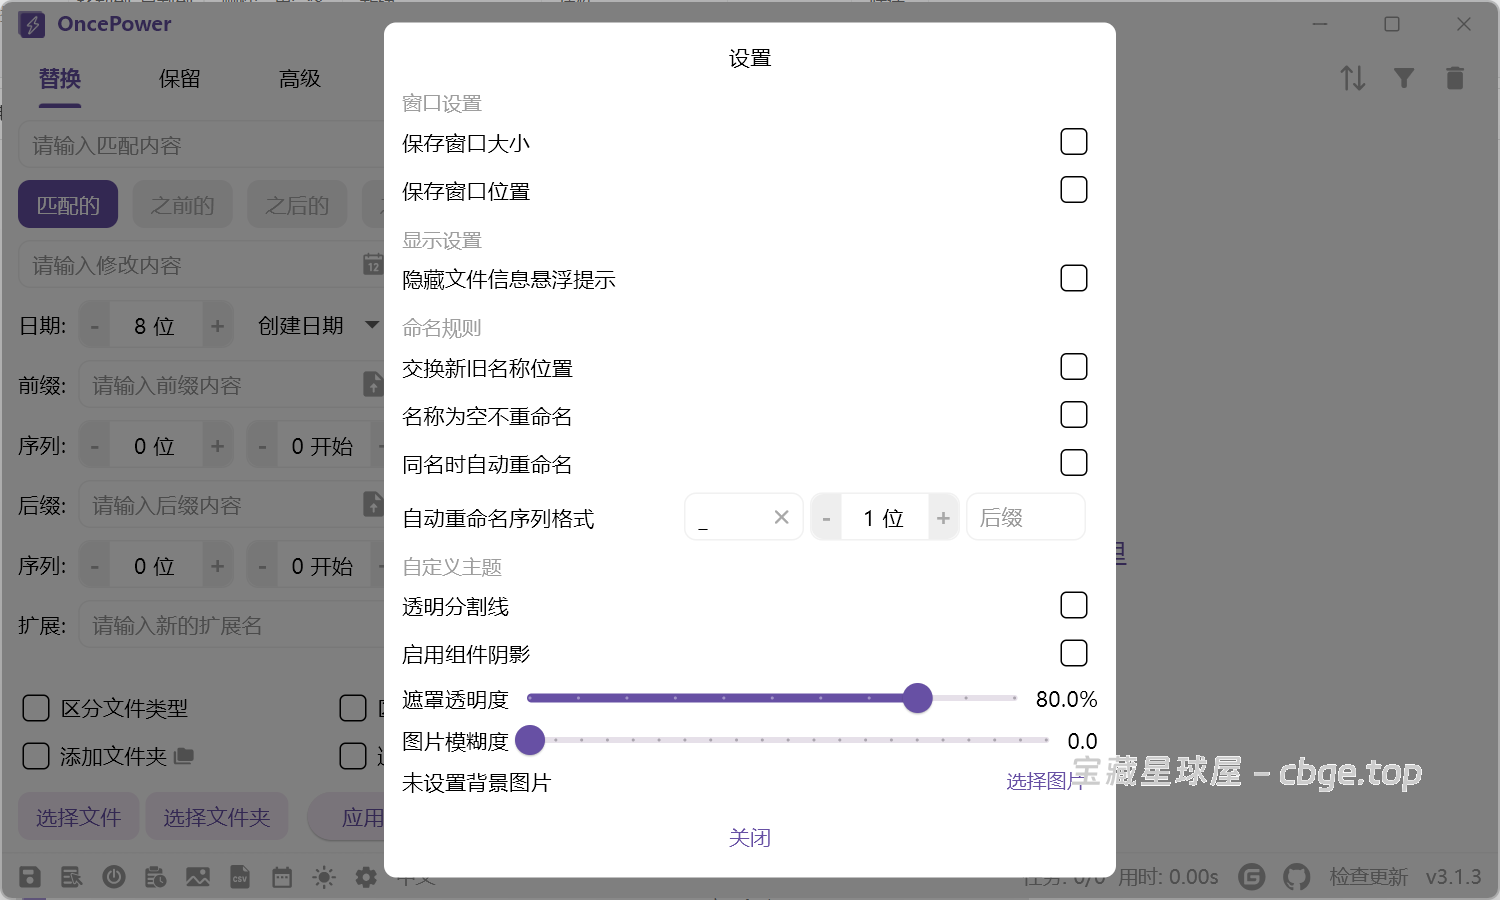
Task: Check 保存窗口大小 checkbox
Action: [x=1074, y=142]
